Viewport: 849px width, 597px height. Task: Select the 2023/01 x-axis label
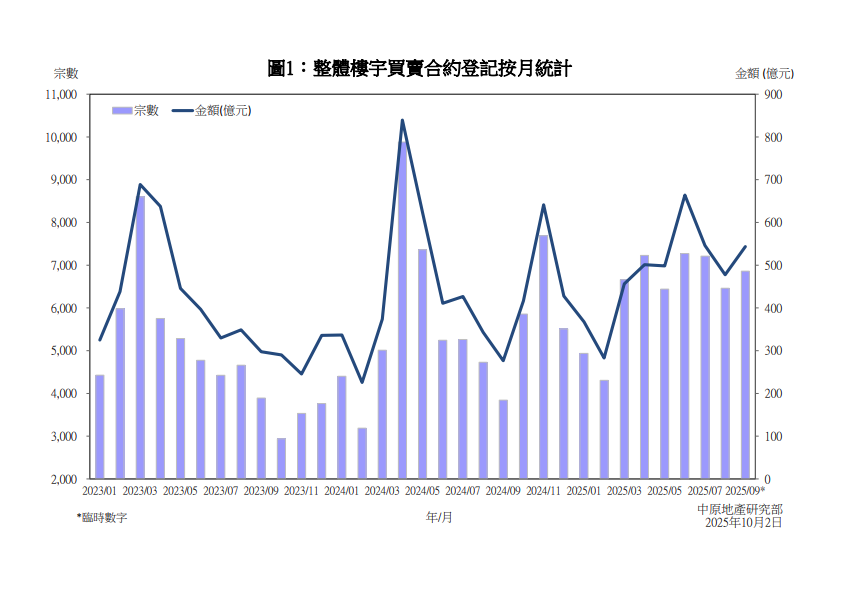[99, 491]
